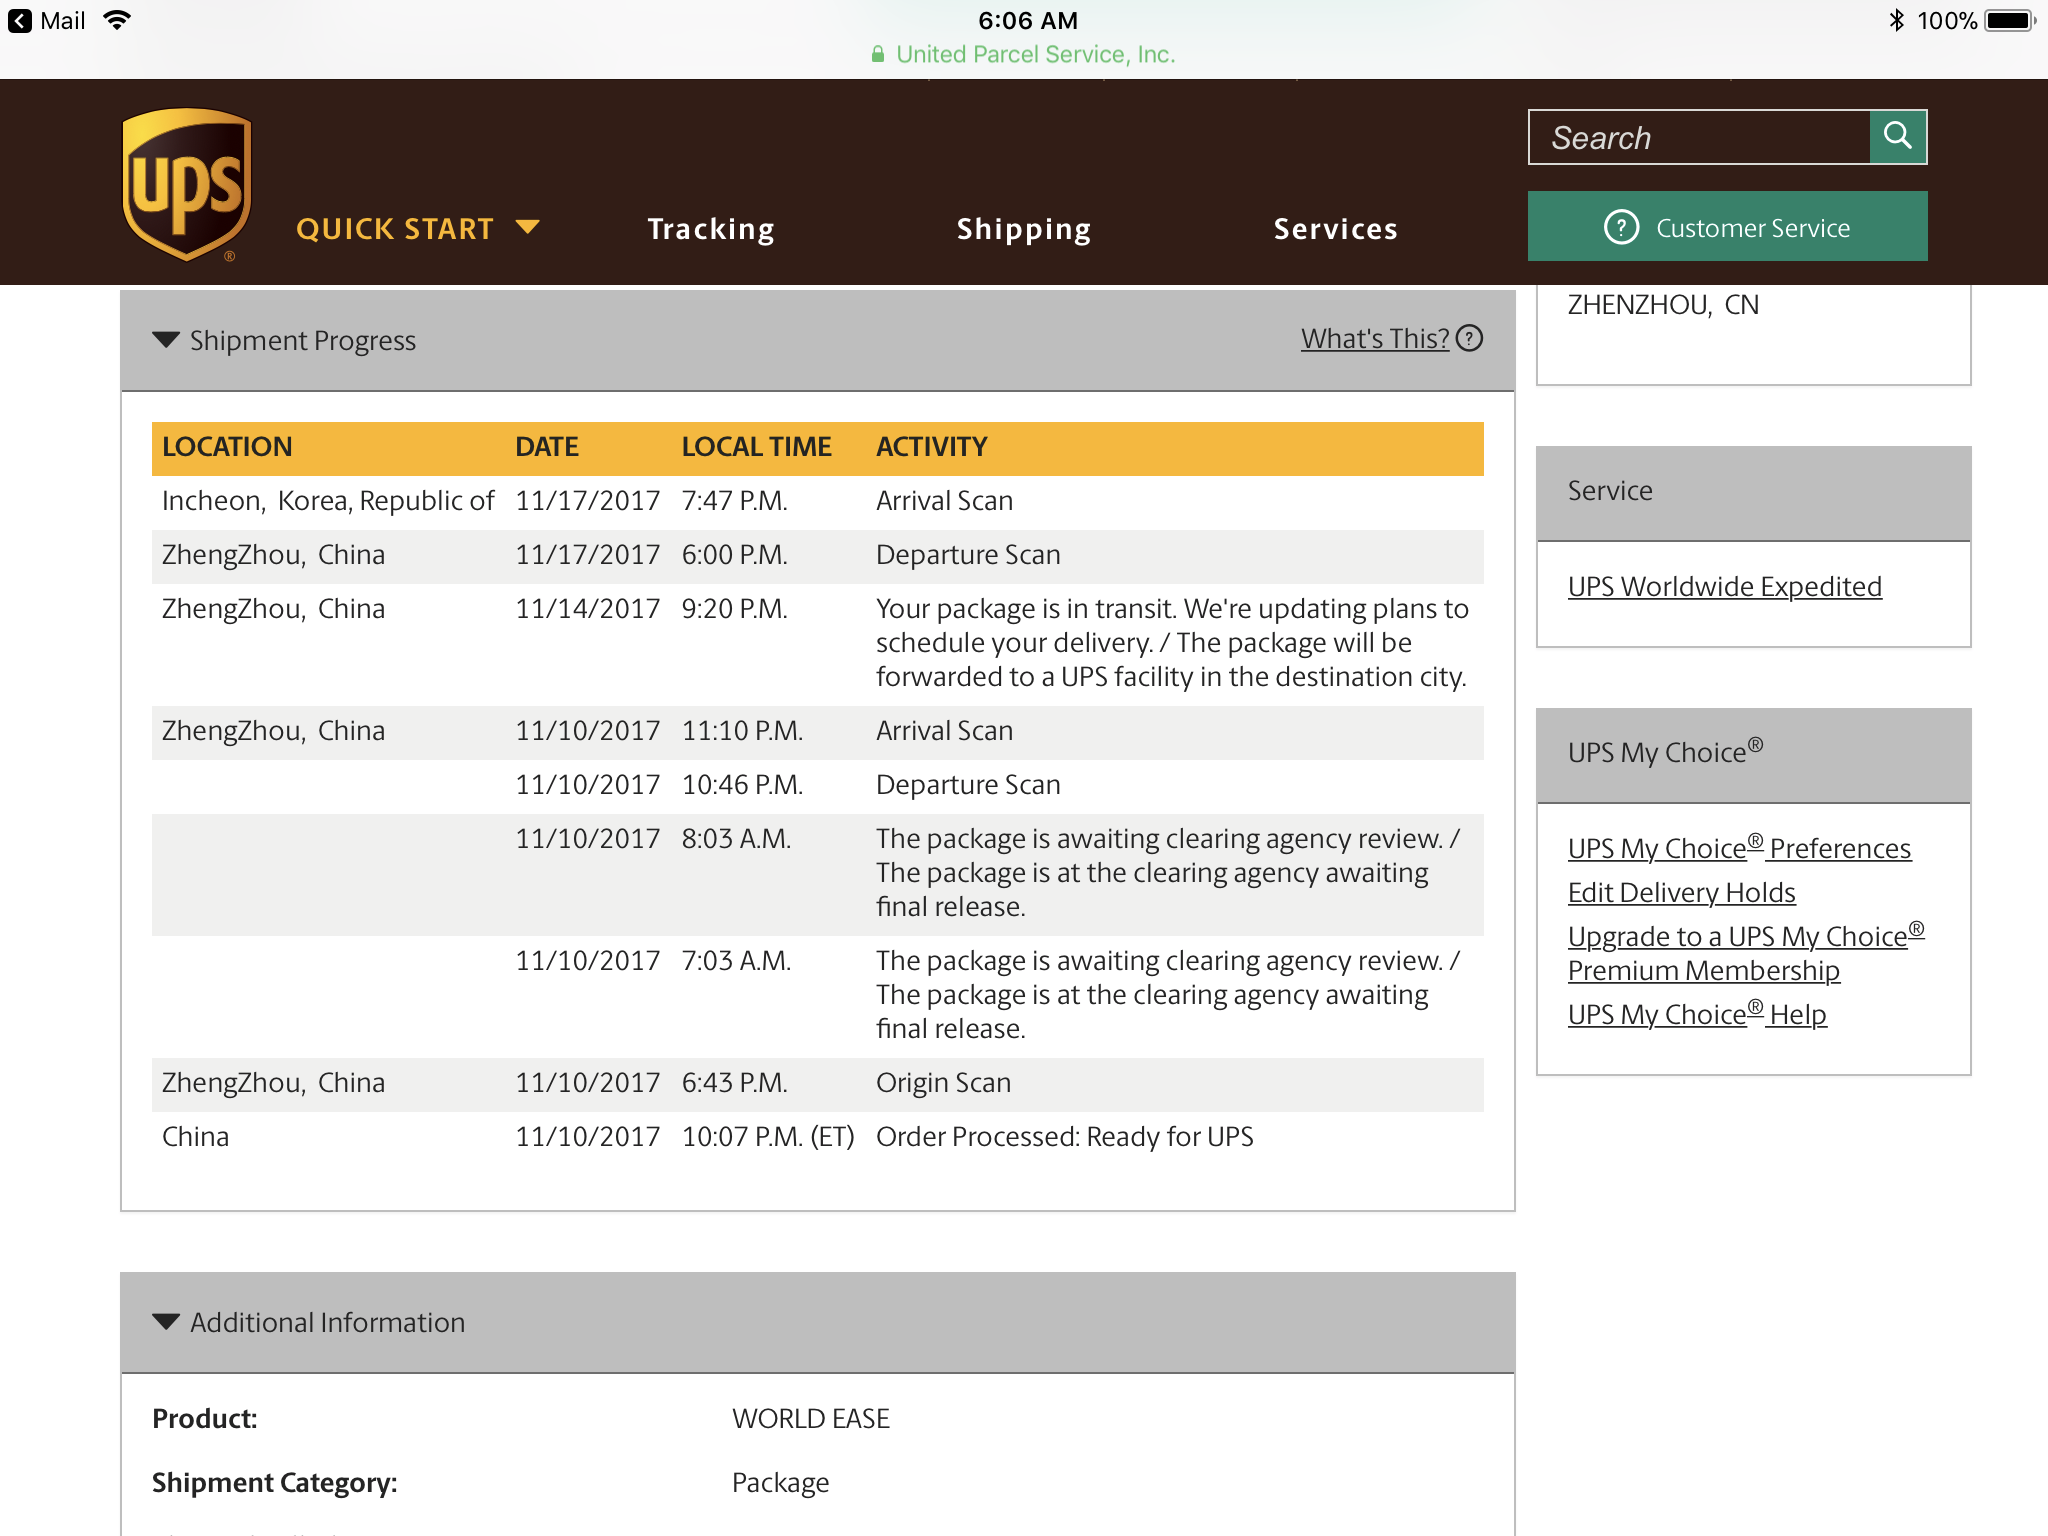Tap the search magnifier icon
This screenshot has width=2048, height=1536.
pyautogui.click(x=1897, y=136)
